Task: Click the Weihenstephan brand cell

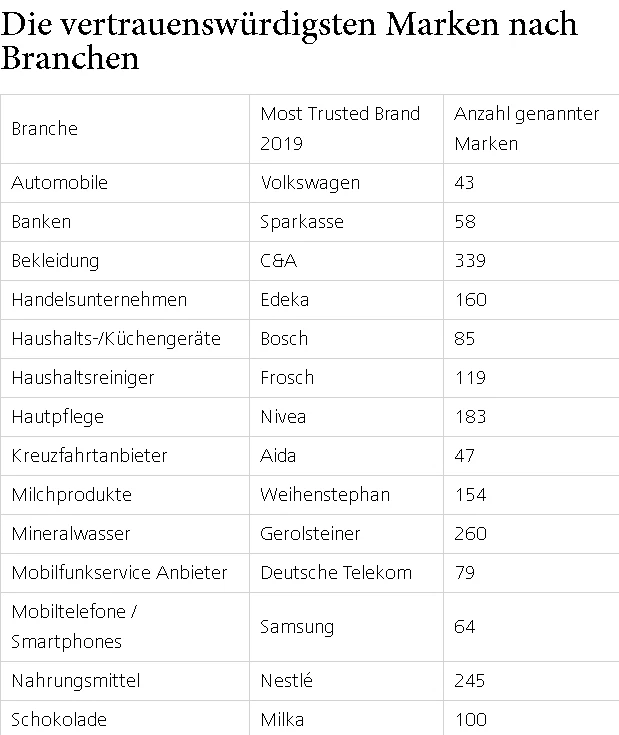Action: [x=325, y=495]
